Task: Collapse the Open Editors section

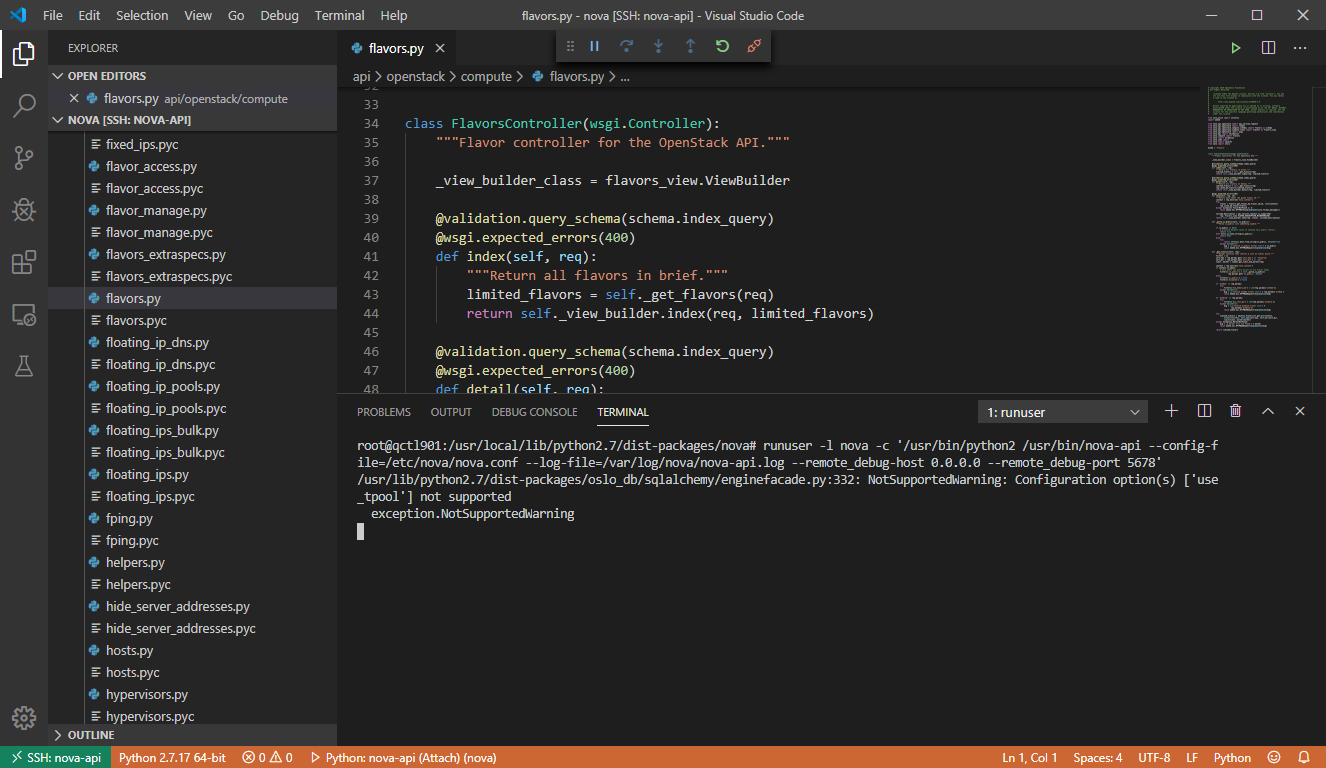Action: click(192, 76)
